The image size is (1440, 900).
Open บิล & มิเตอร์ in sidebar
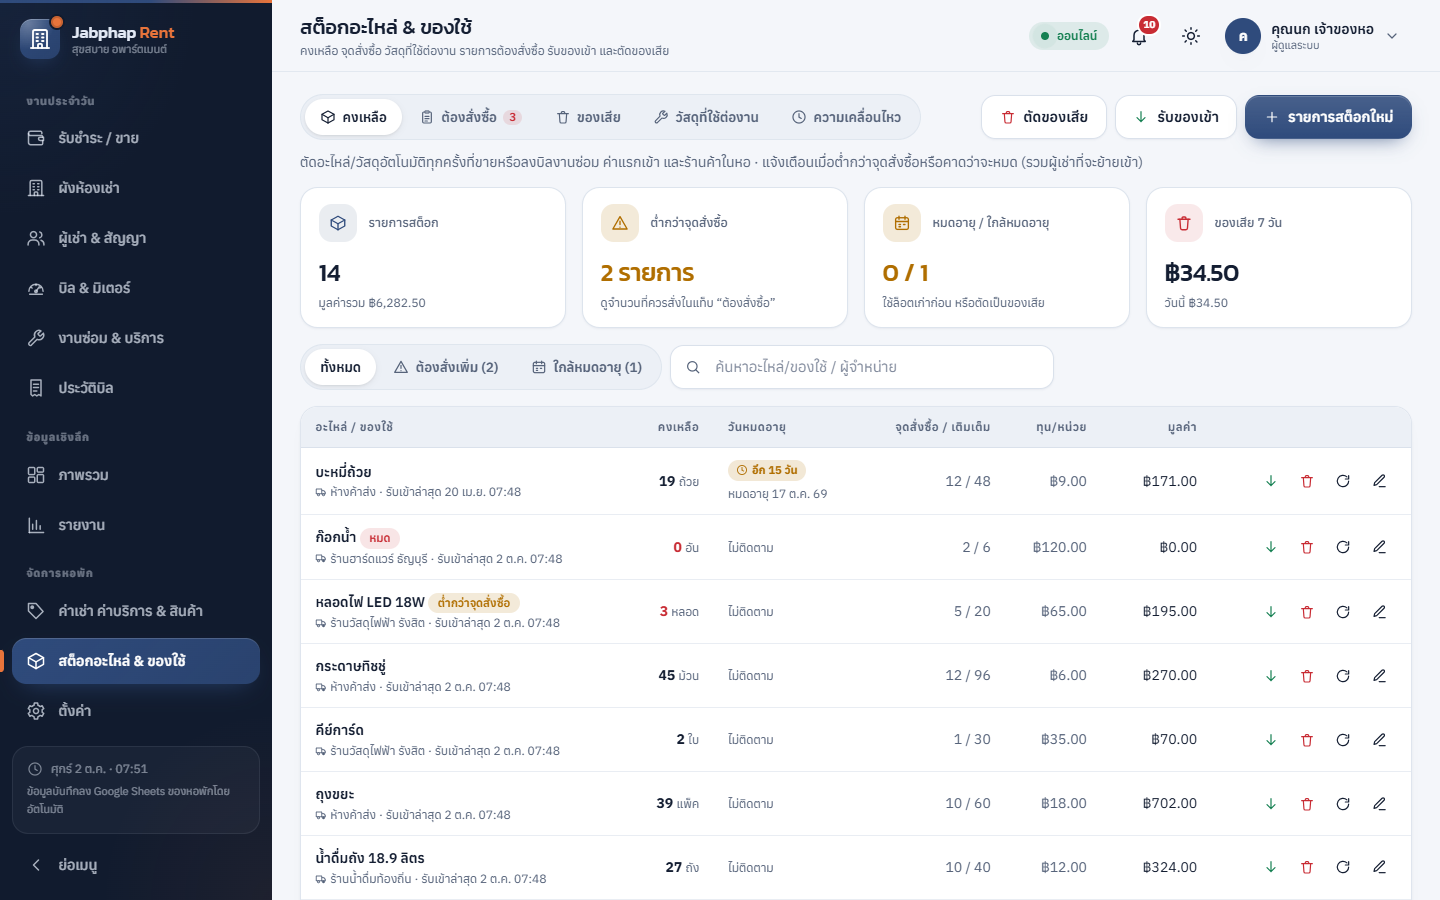click(x=136, y=288)
